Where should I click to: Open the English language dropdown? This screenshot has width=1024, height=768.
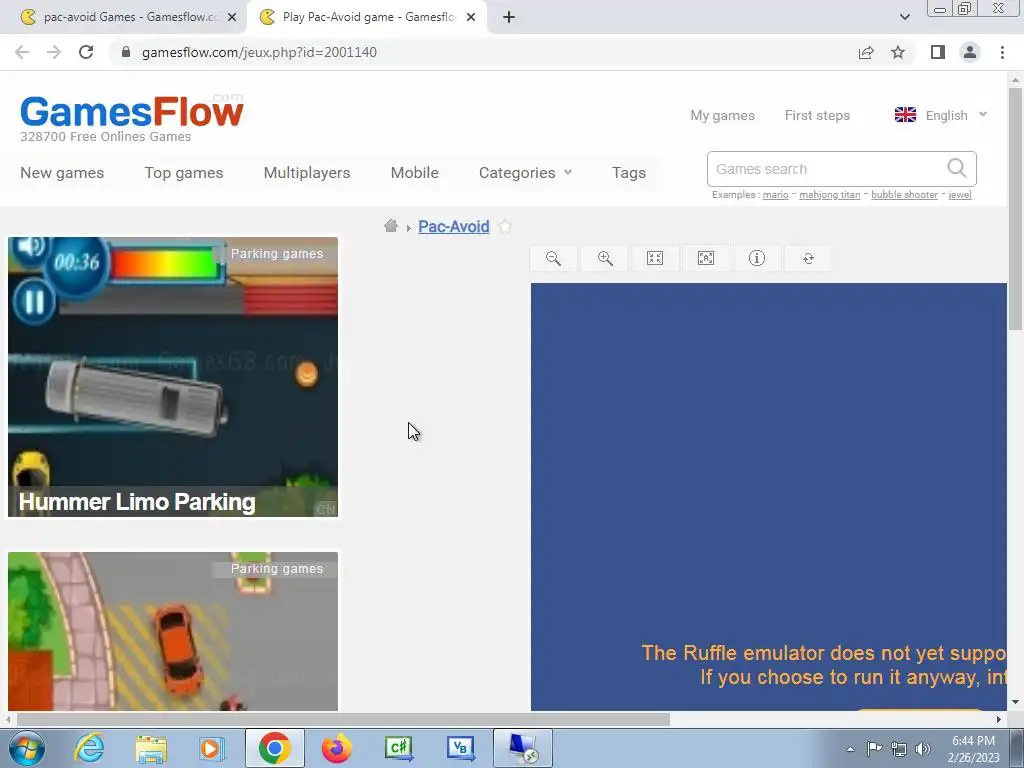pos(940,115)
